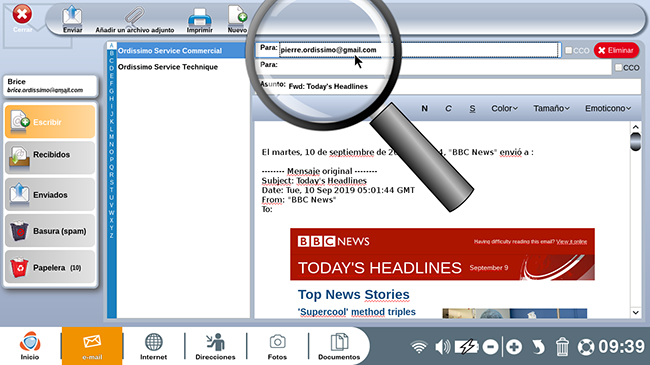Viewport: 650px width, 365px height.
Task: Open the Recibidos inbox folder
Action: tap(50, 157)
